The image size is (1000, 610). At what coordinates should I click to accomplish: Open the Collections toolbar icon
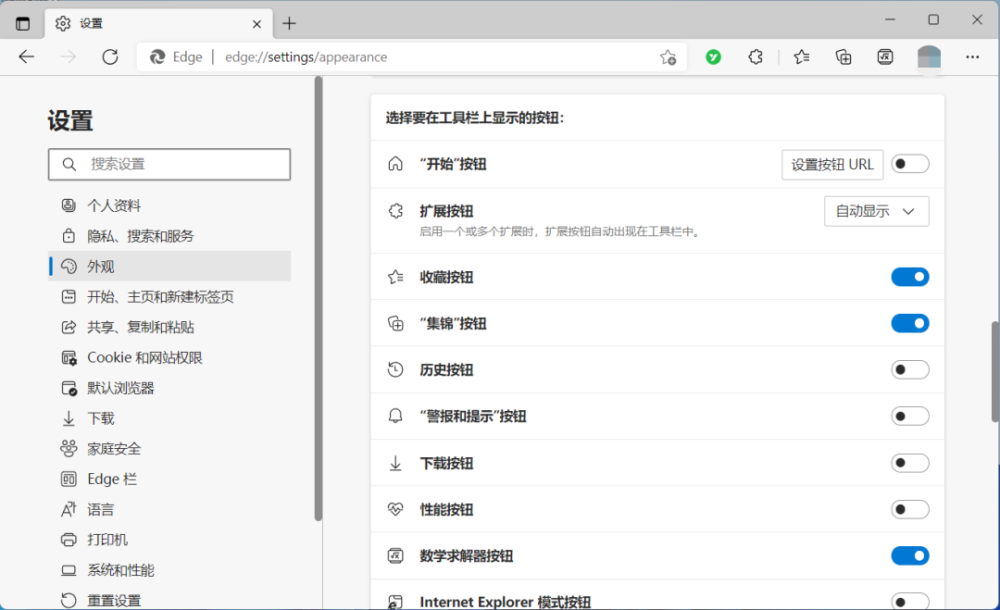843,57
